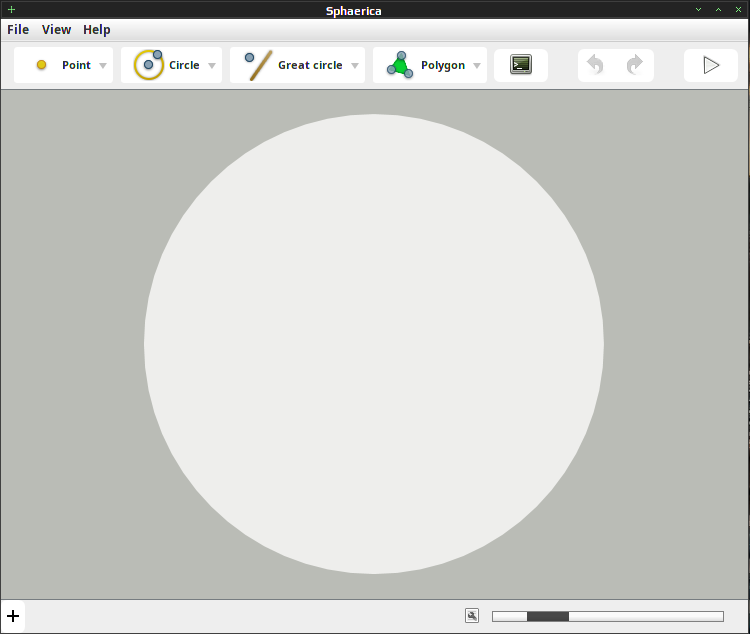Screen dimensions: 750x634
Task: Expand the Great circle dropdown arrow
Action: point(355,66)
